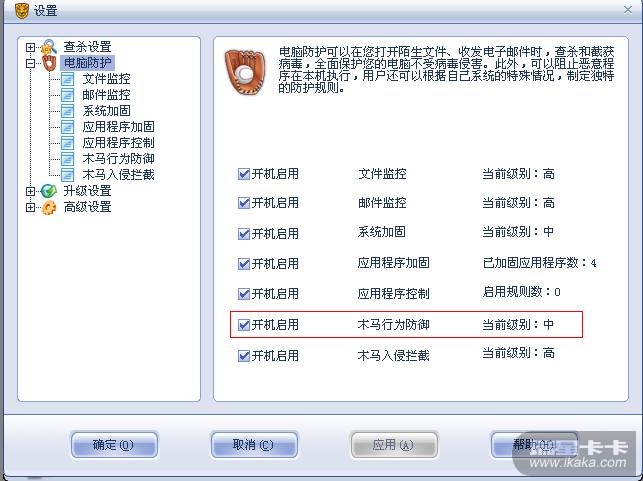
Task: Select 电脑防护 in the tree
Action: (87, 63)
